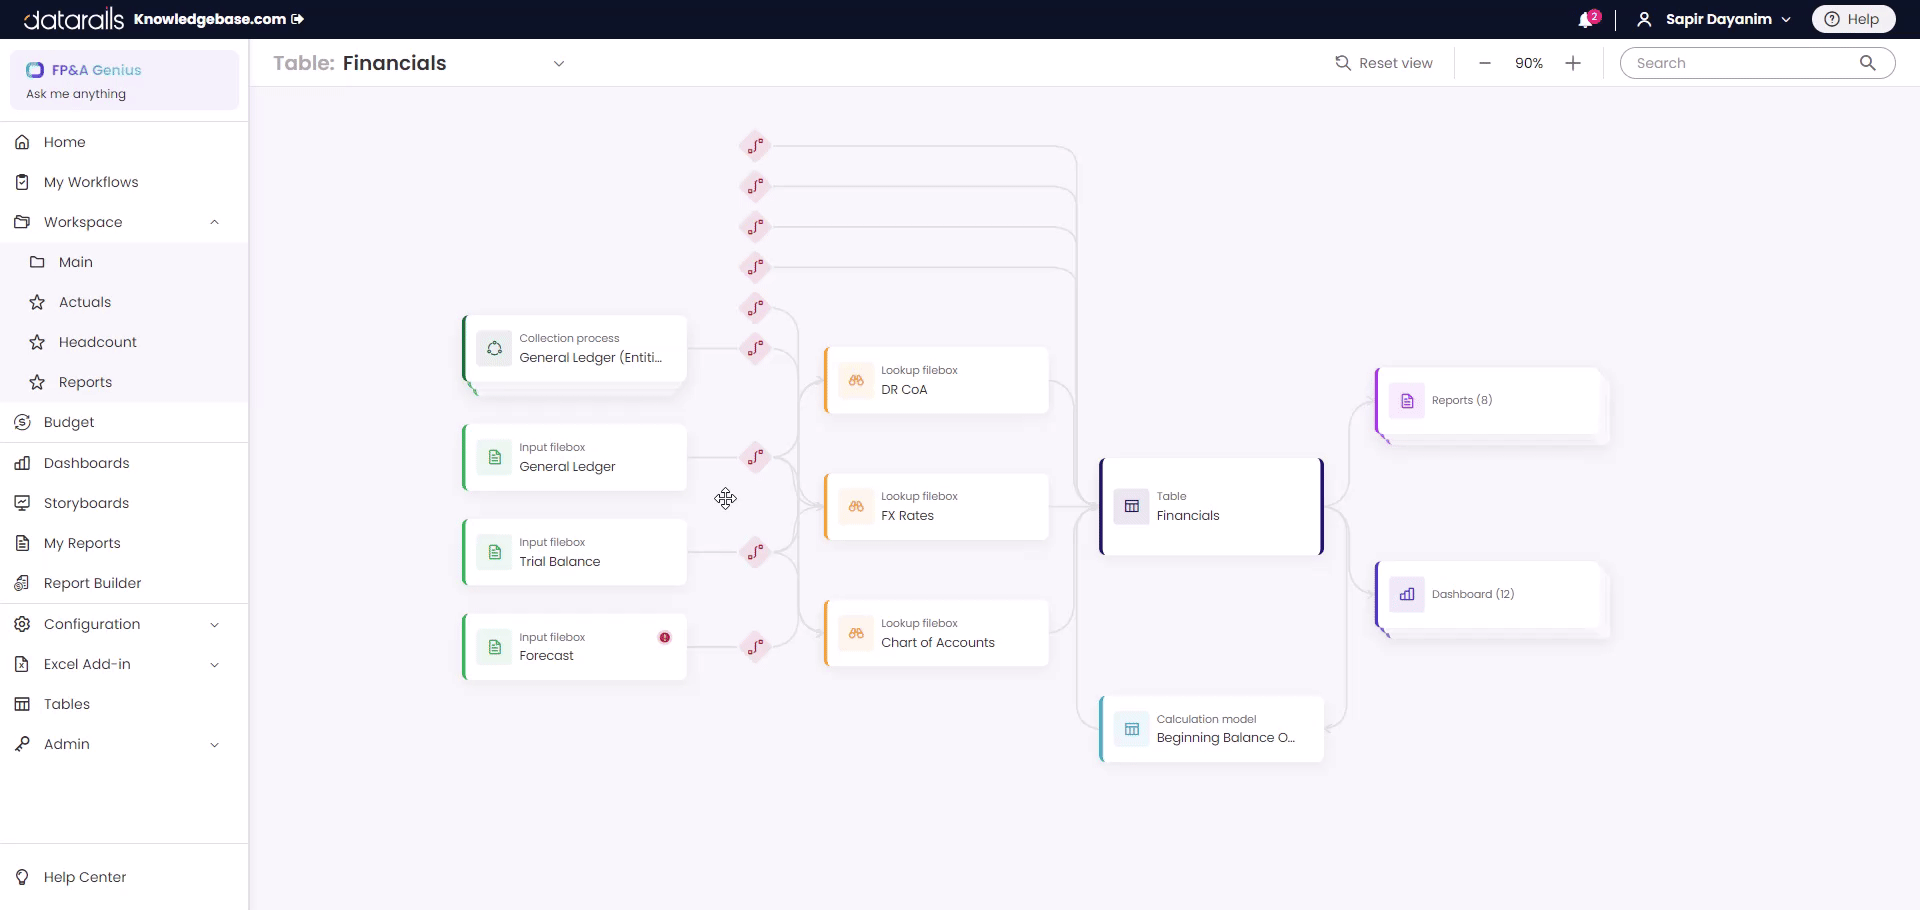
Task: Toggle the favorite star next to Actuals
Action: [37, 302]
